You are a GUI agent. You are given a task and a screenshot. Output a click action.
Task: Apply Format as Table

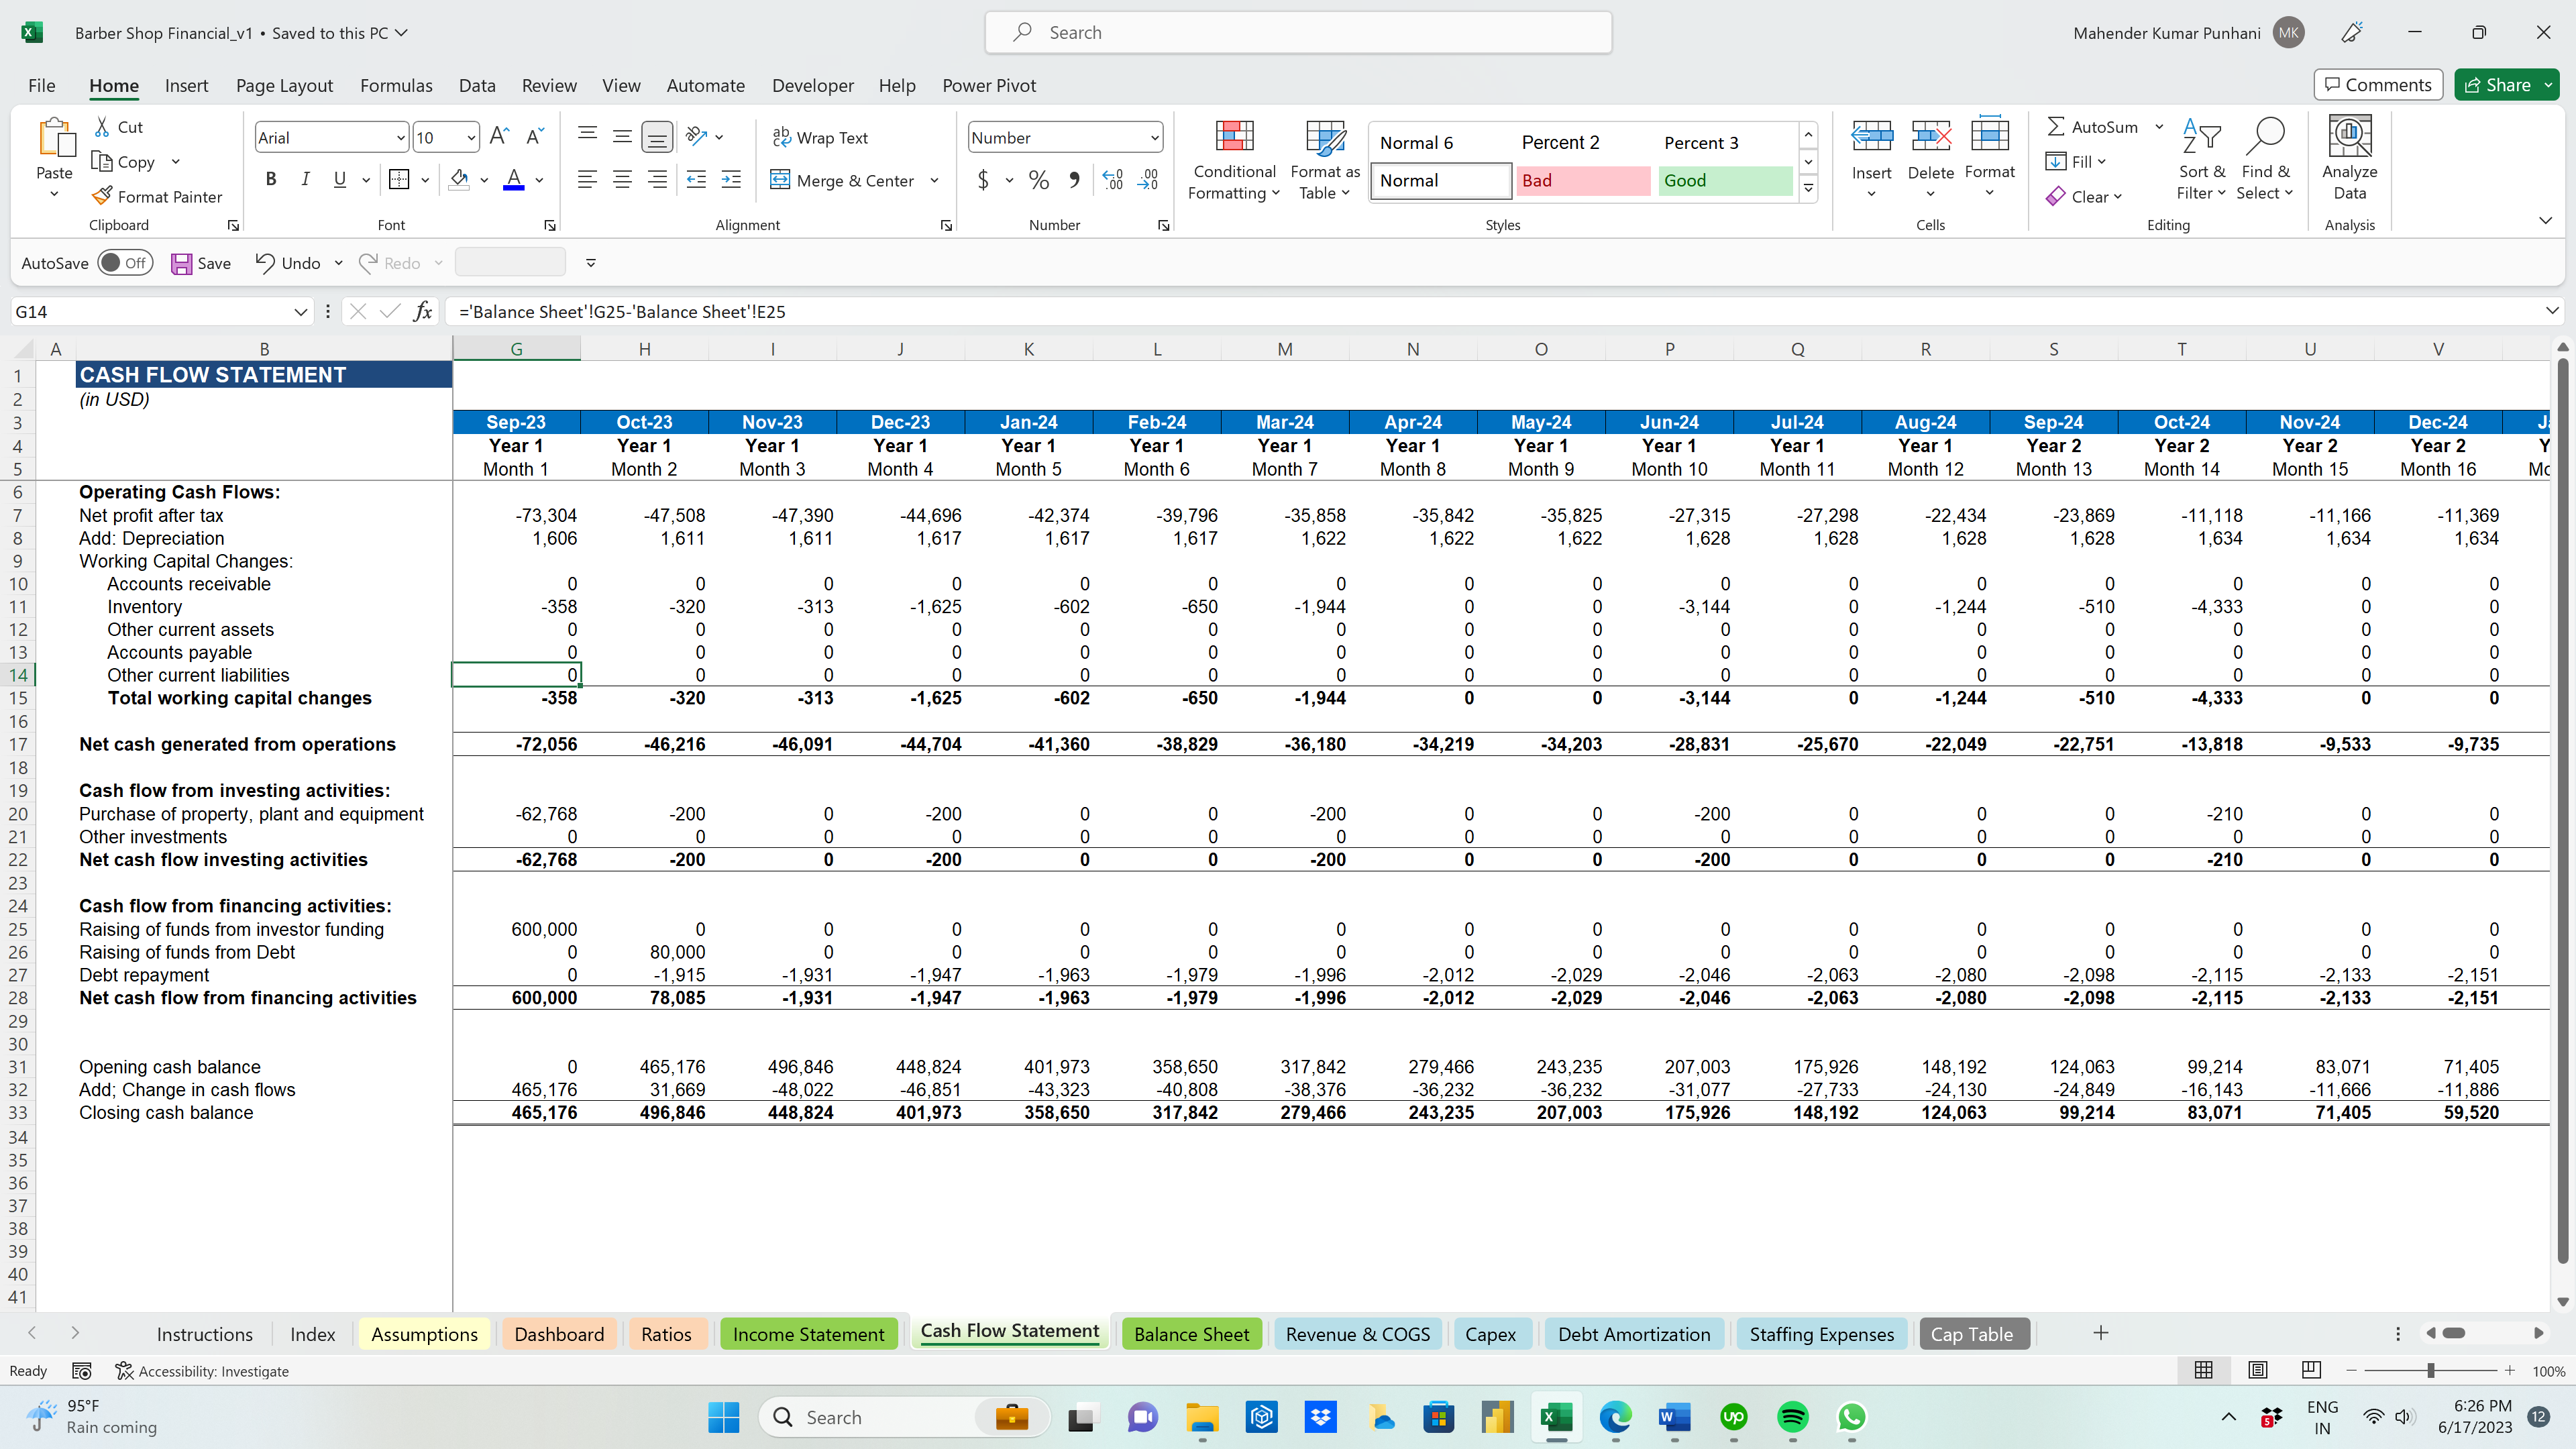coord(1324,160)
